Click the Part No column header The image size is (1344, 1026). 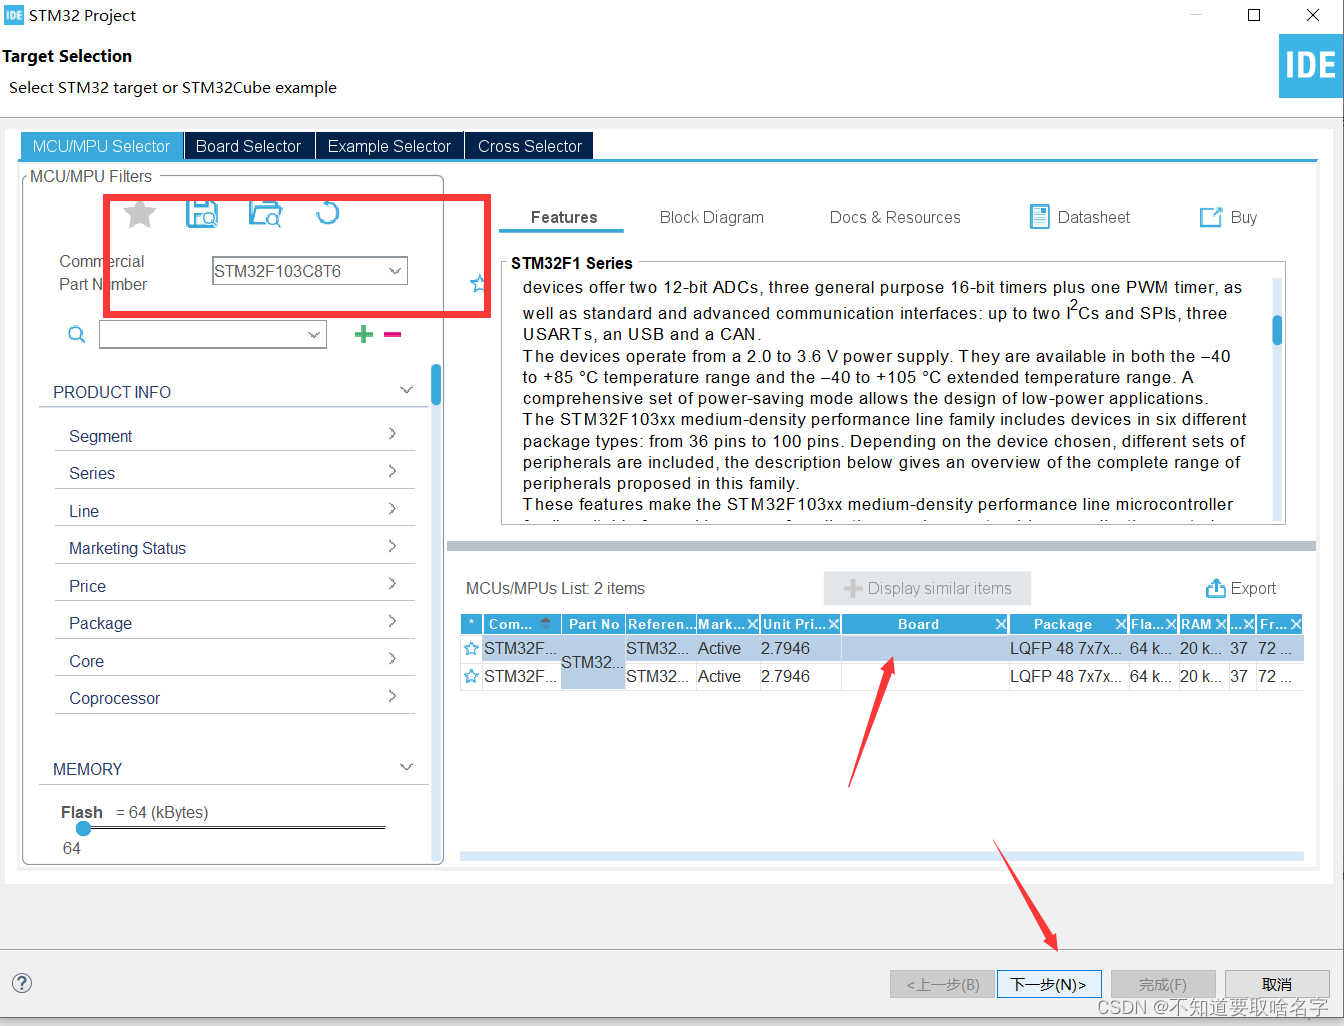pyautogui.click(x=594, y=624)
